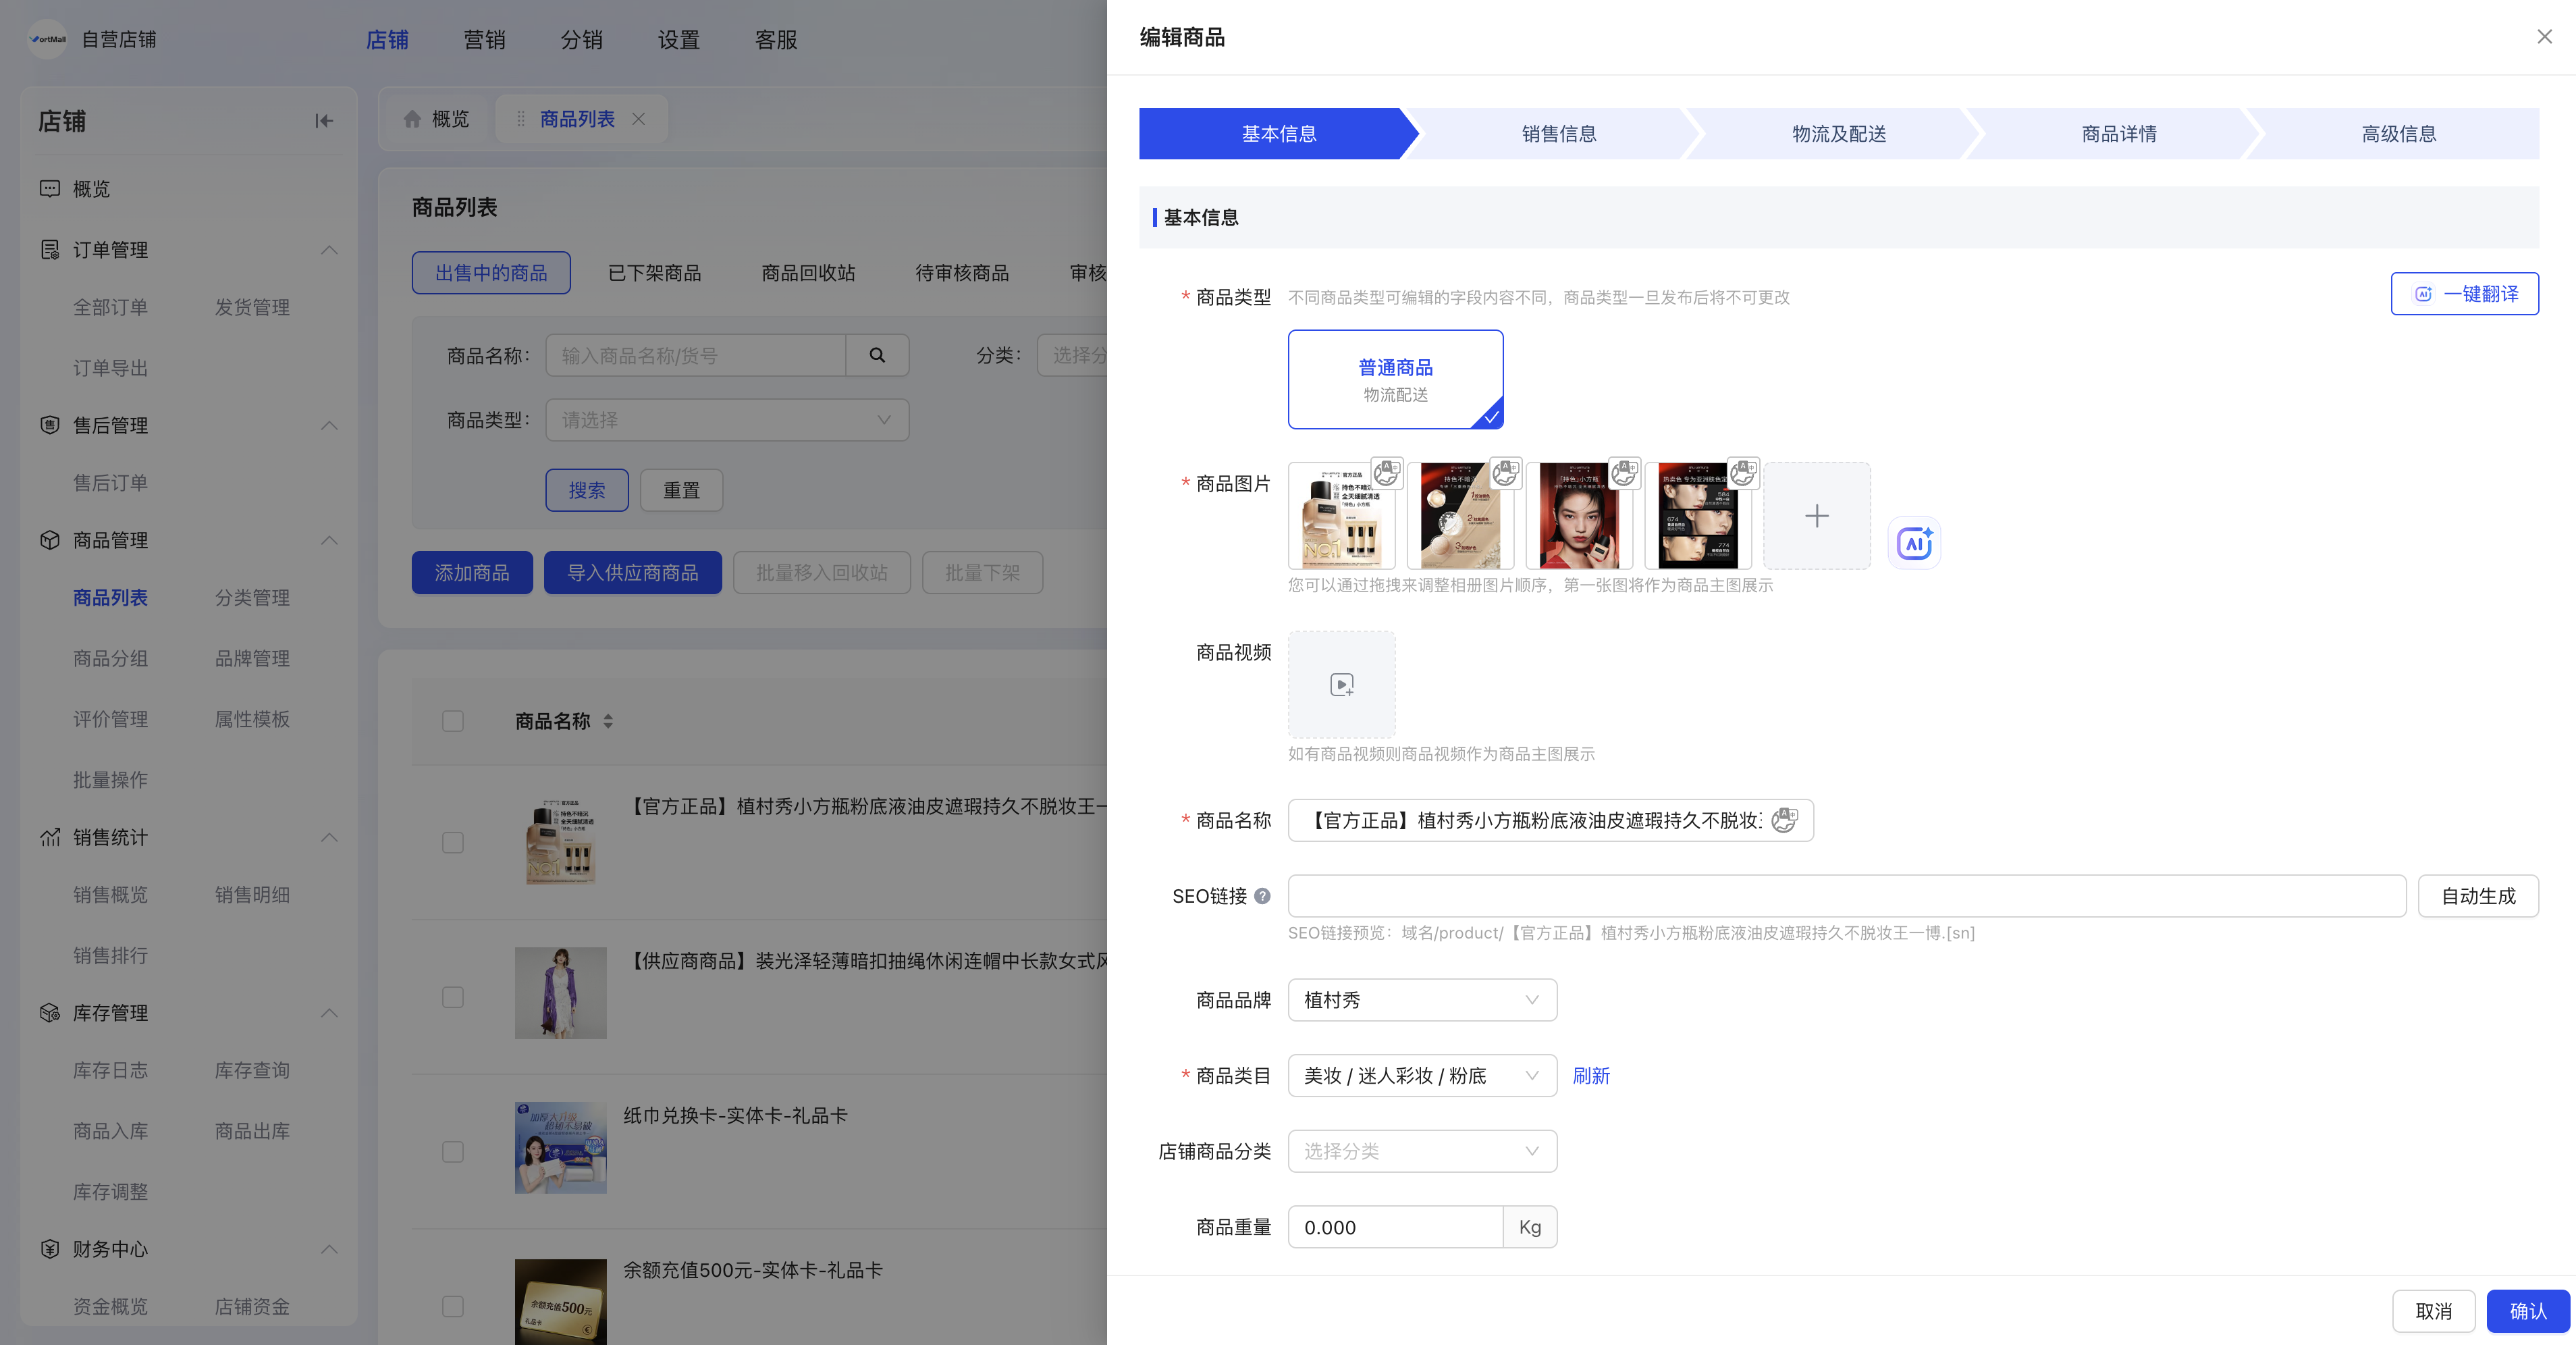The image size is (2576, 1345).
Task: Close the 编辑商品 drawer with X icon
Action: click(x=2544, y=37)
